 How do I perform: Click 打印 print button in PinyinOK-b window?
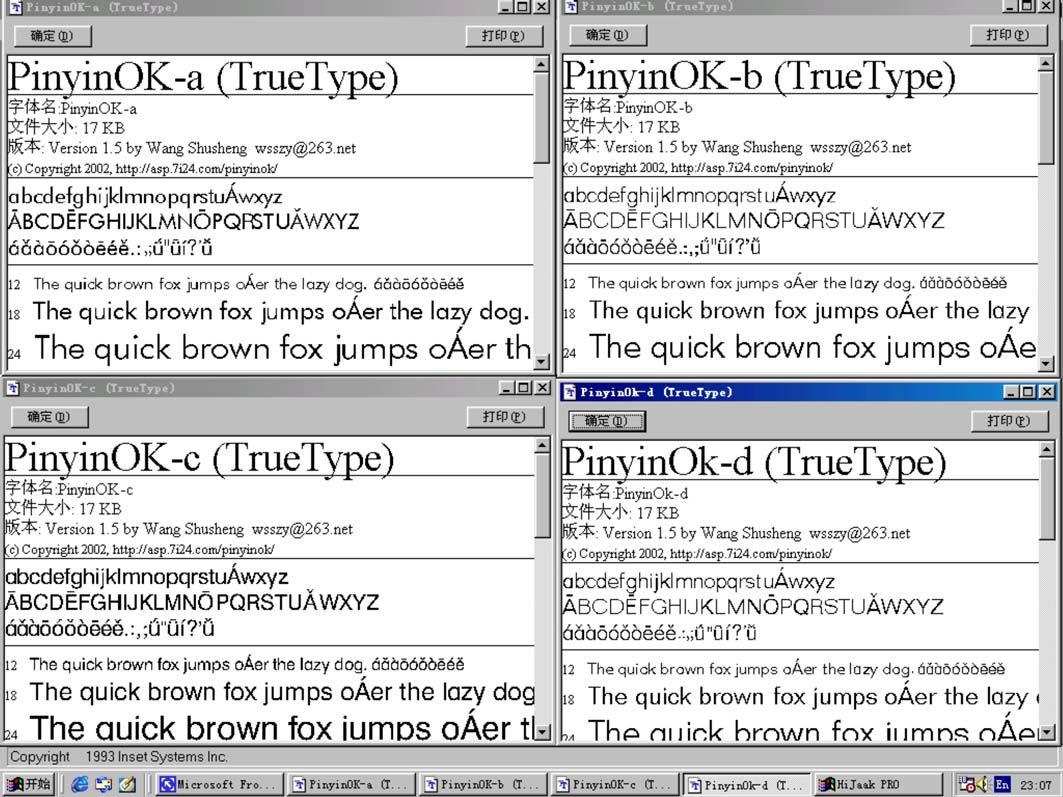point(1007,35)
